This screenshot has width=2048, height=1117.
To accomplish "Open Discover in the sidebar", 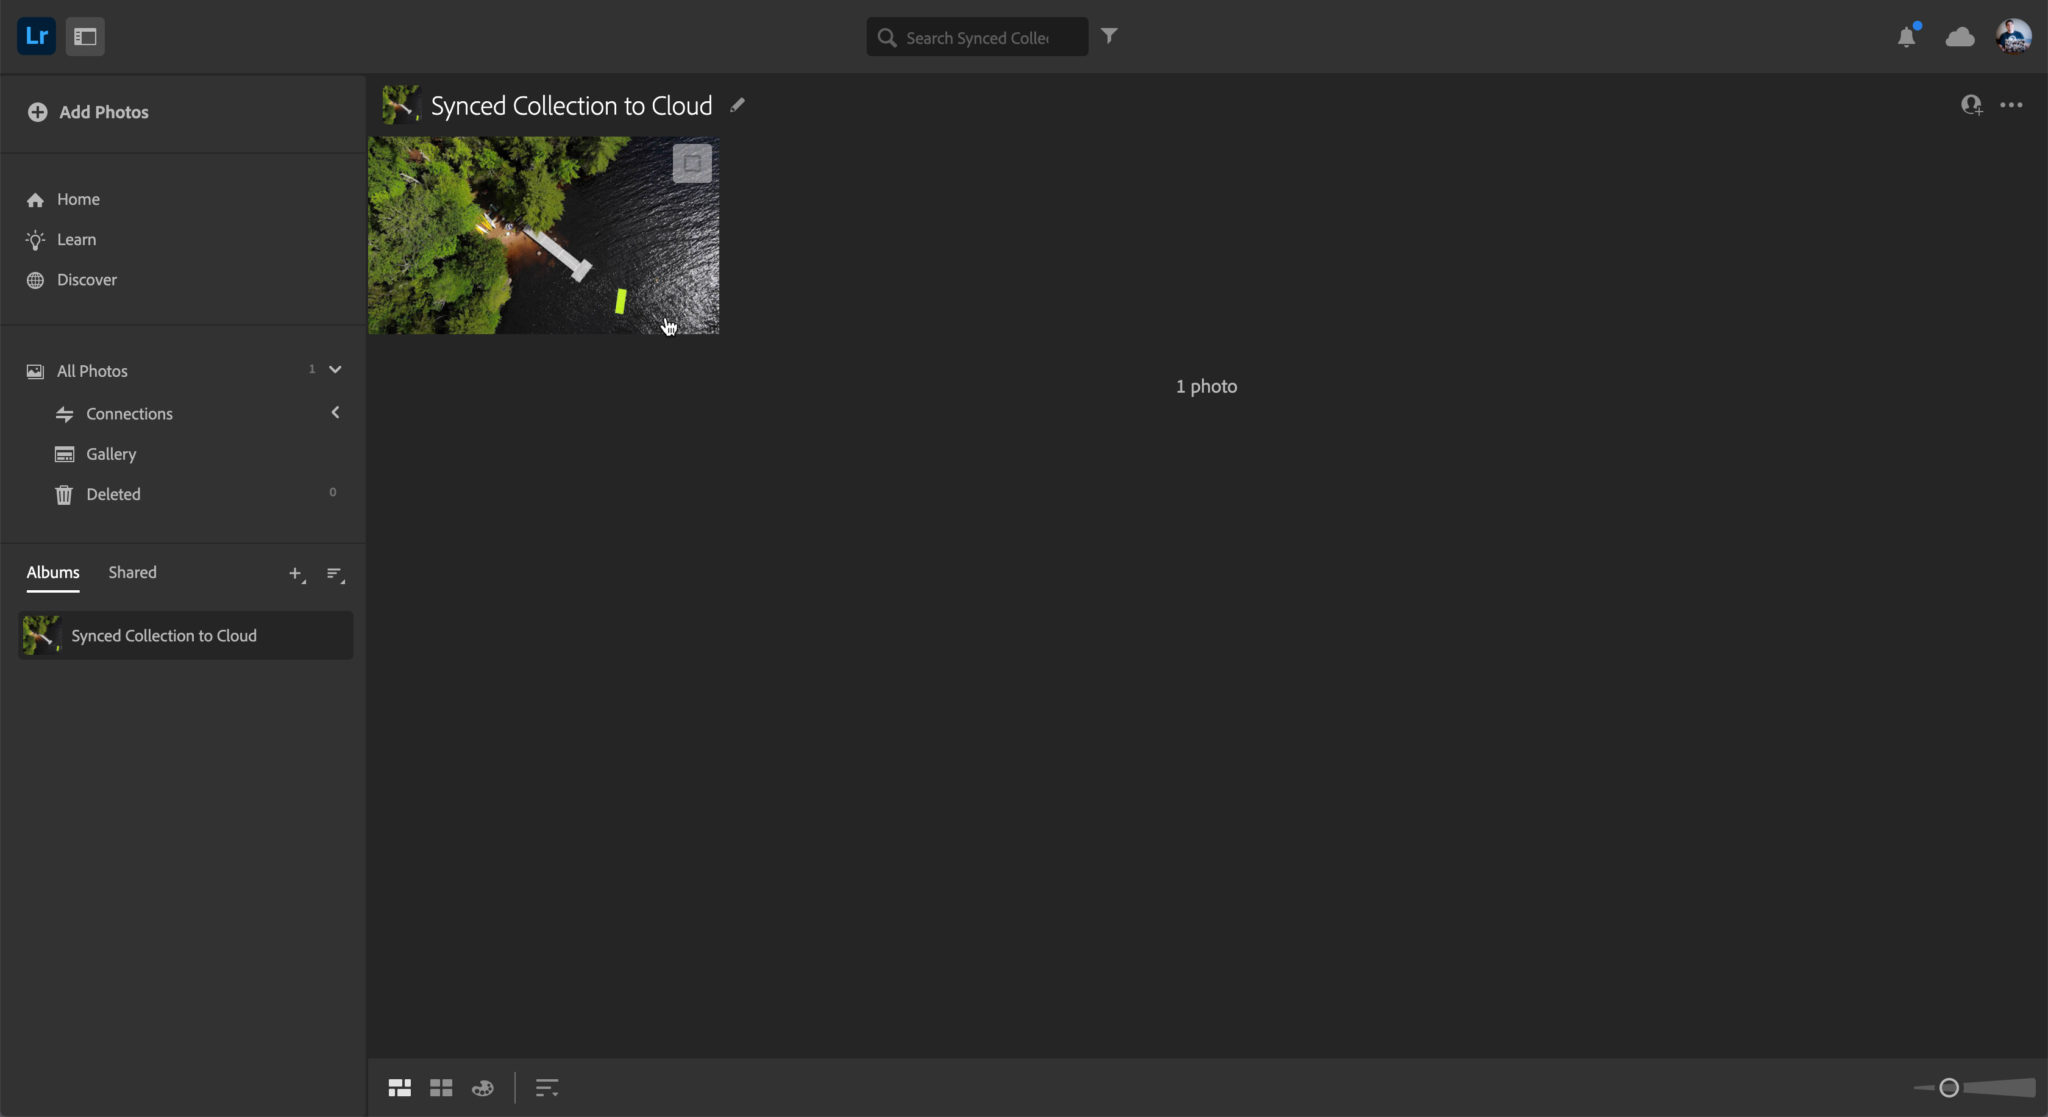I will [86, 280].
